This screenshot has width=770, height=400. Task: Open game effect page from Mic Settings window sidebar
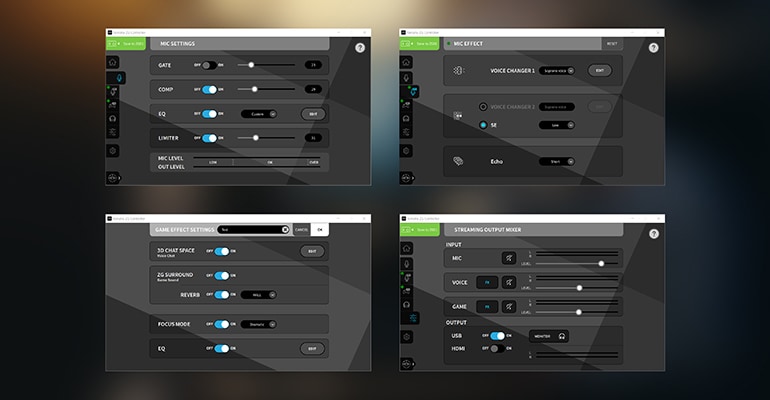point(112,105)
